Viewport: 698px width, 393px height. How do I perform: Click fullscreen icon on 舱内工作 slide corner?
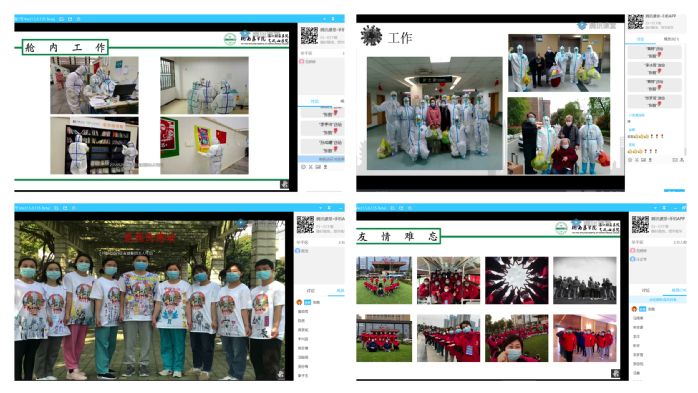coord(284,184)
